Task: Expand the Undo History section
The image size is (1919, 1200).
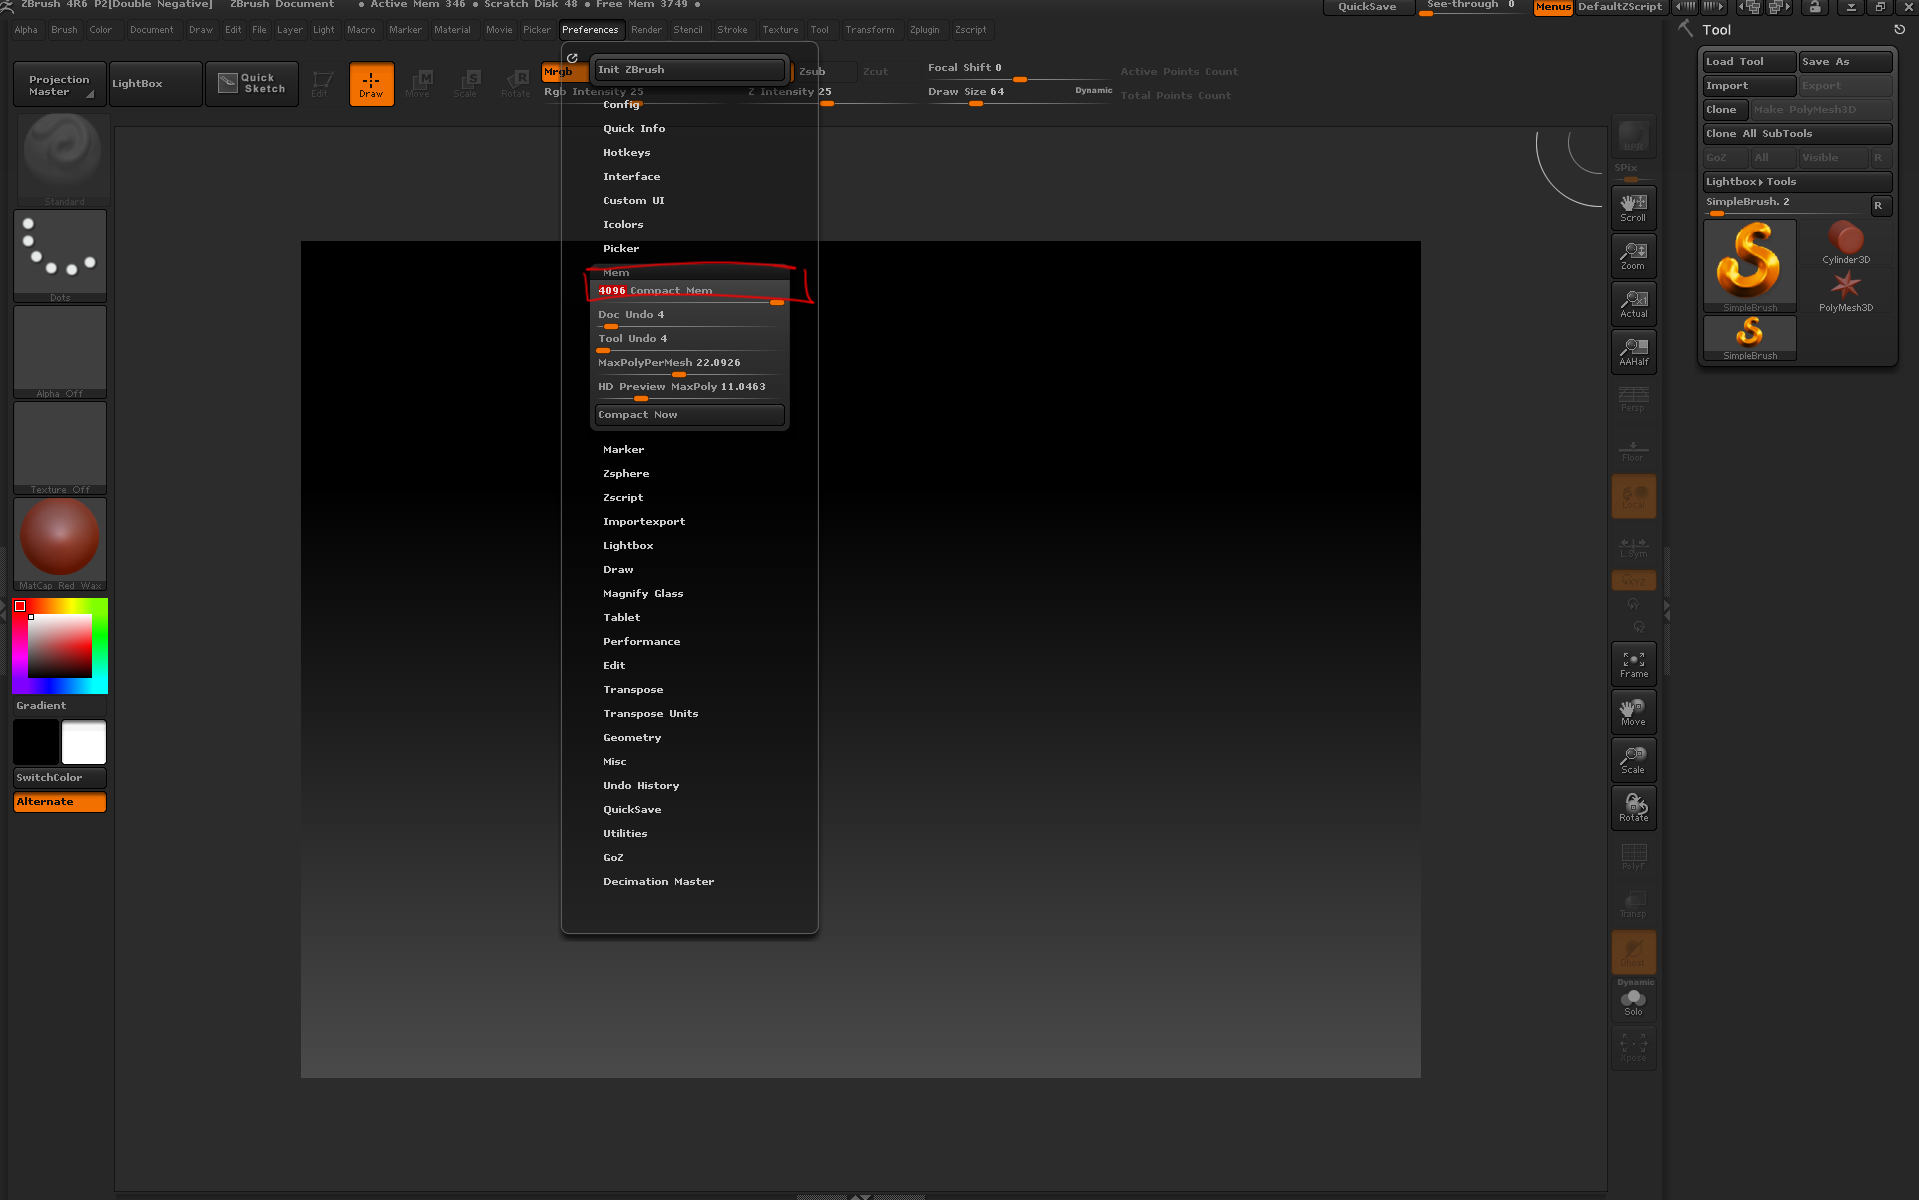Action: tap(641, 786)
